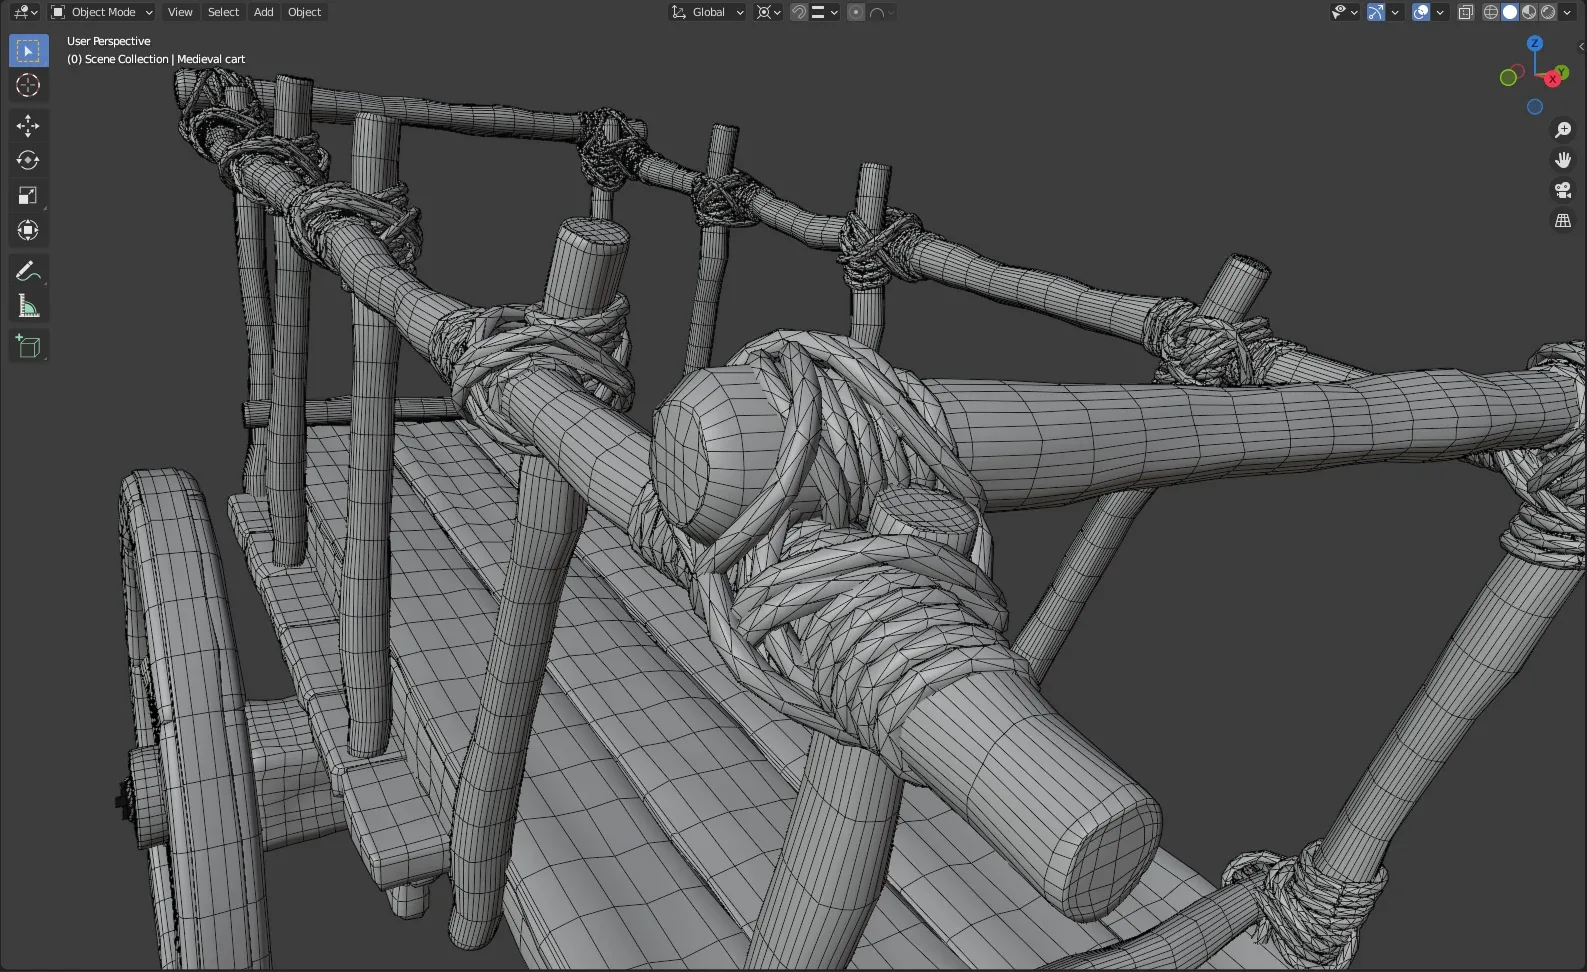Open proportional editing falloff dropdown
This screenshot has height=972, width=1587.
881,12
